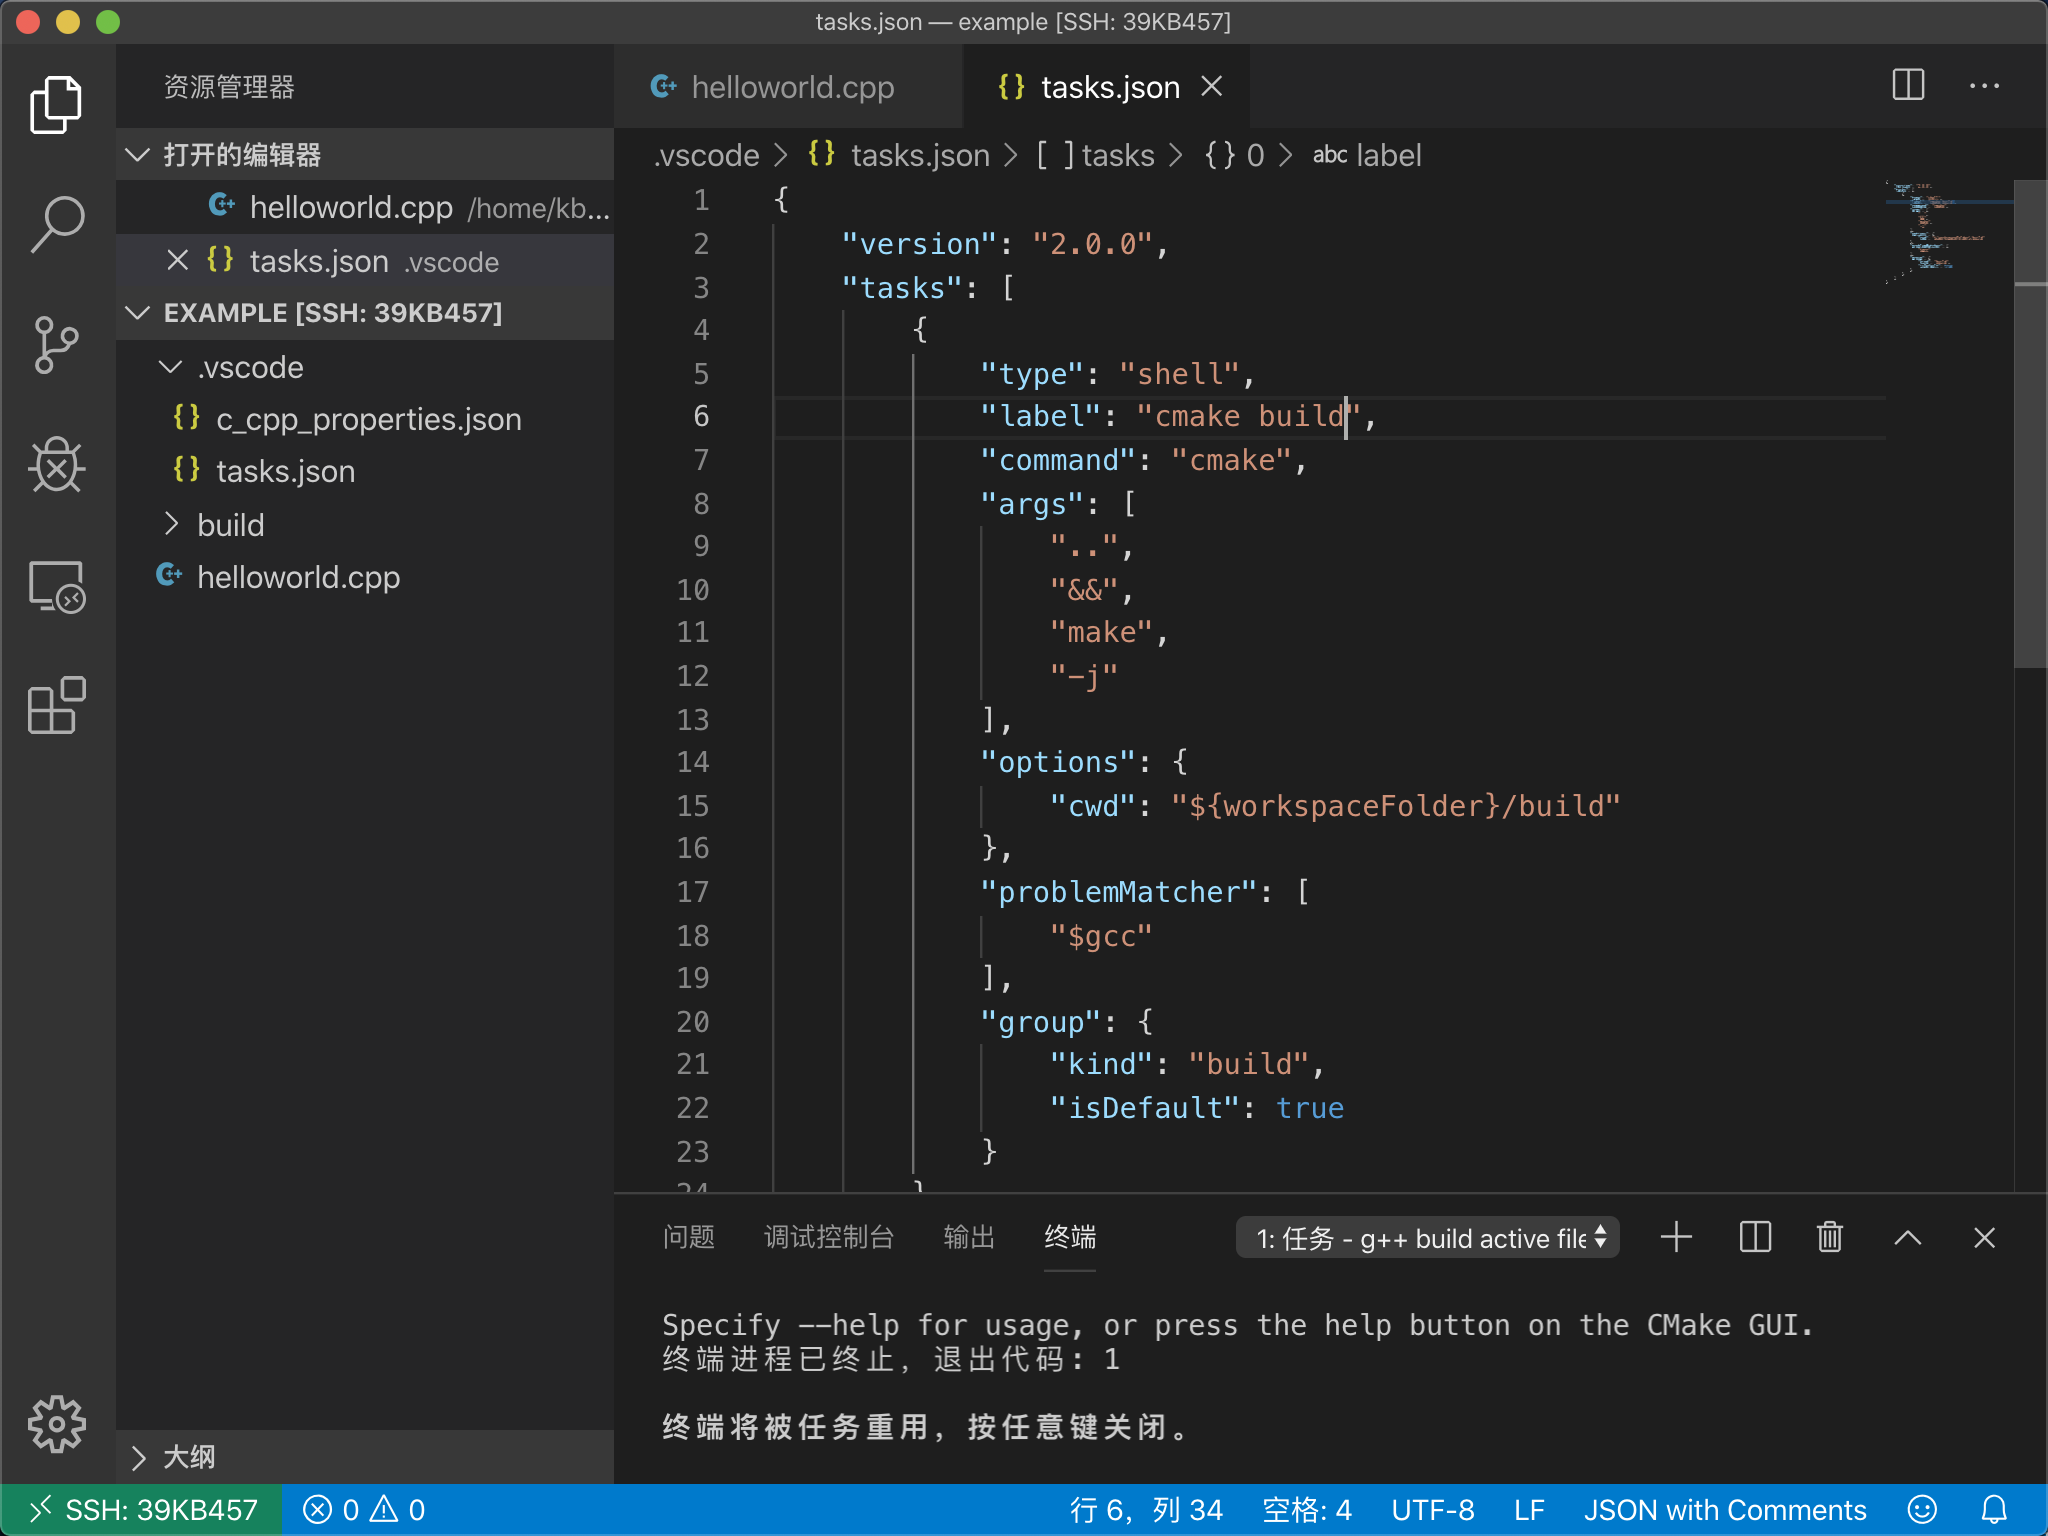The image size is (2048, 1536).
Task: Open the Source Control view
Action: click(x=57, y=345)
